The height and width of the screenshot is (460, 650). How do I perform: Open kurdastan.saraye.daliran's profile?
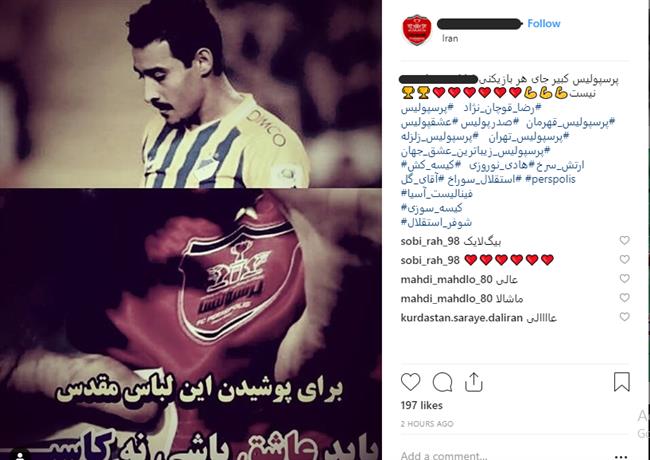tap(461, 318)
